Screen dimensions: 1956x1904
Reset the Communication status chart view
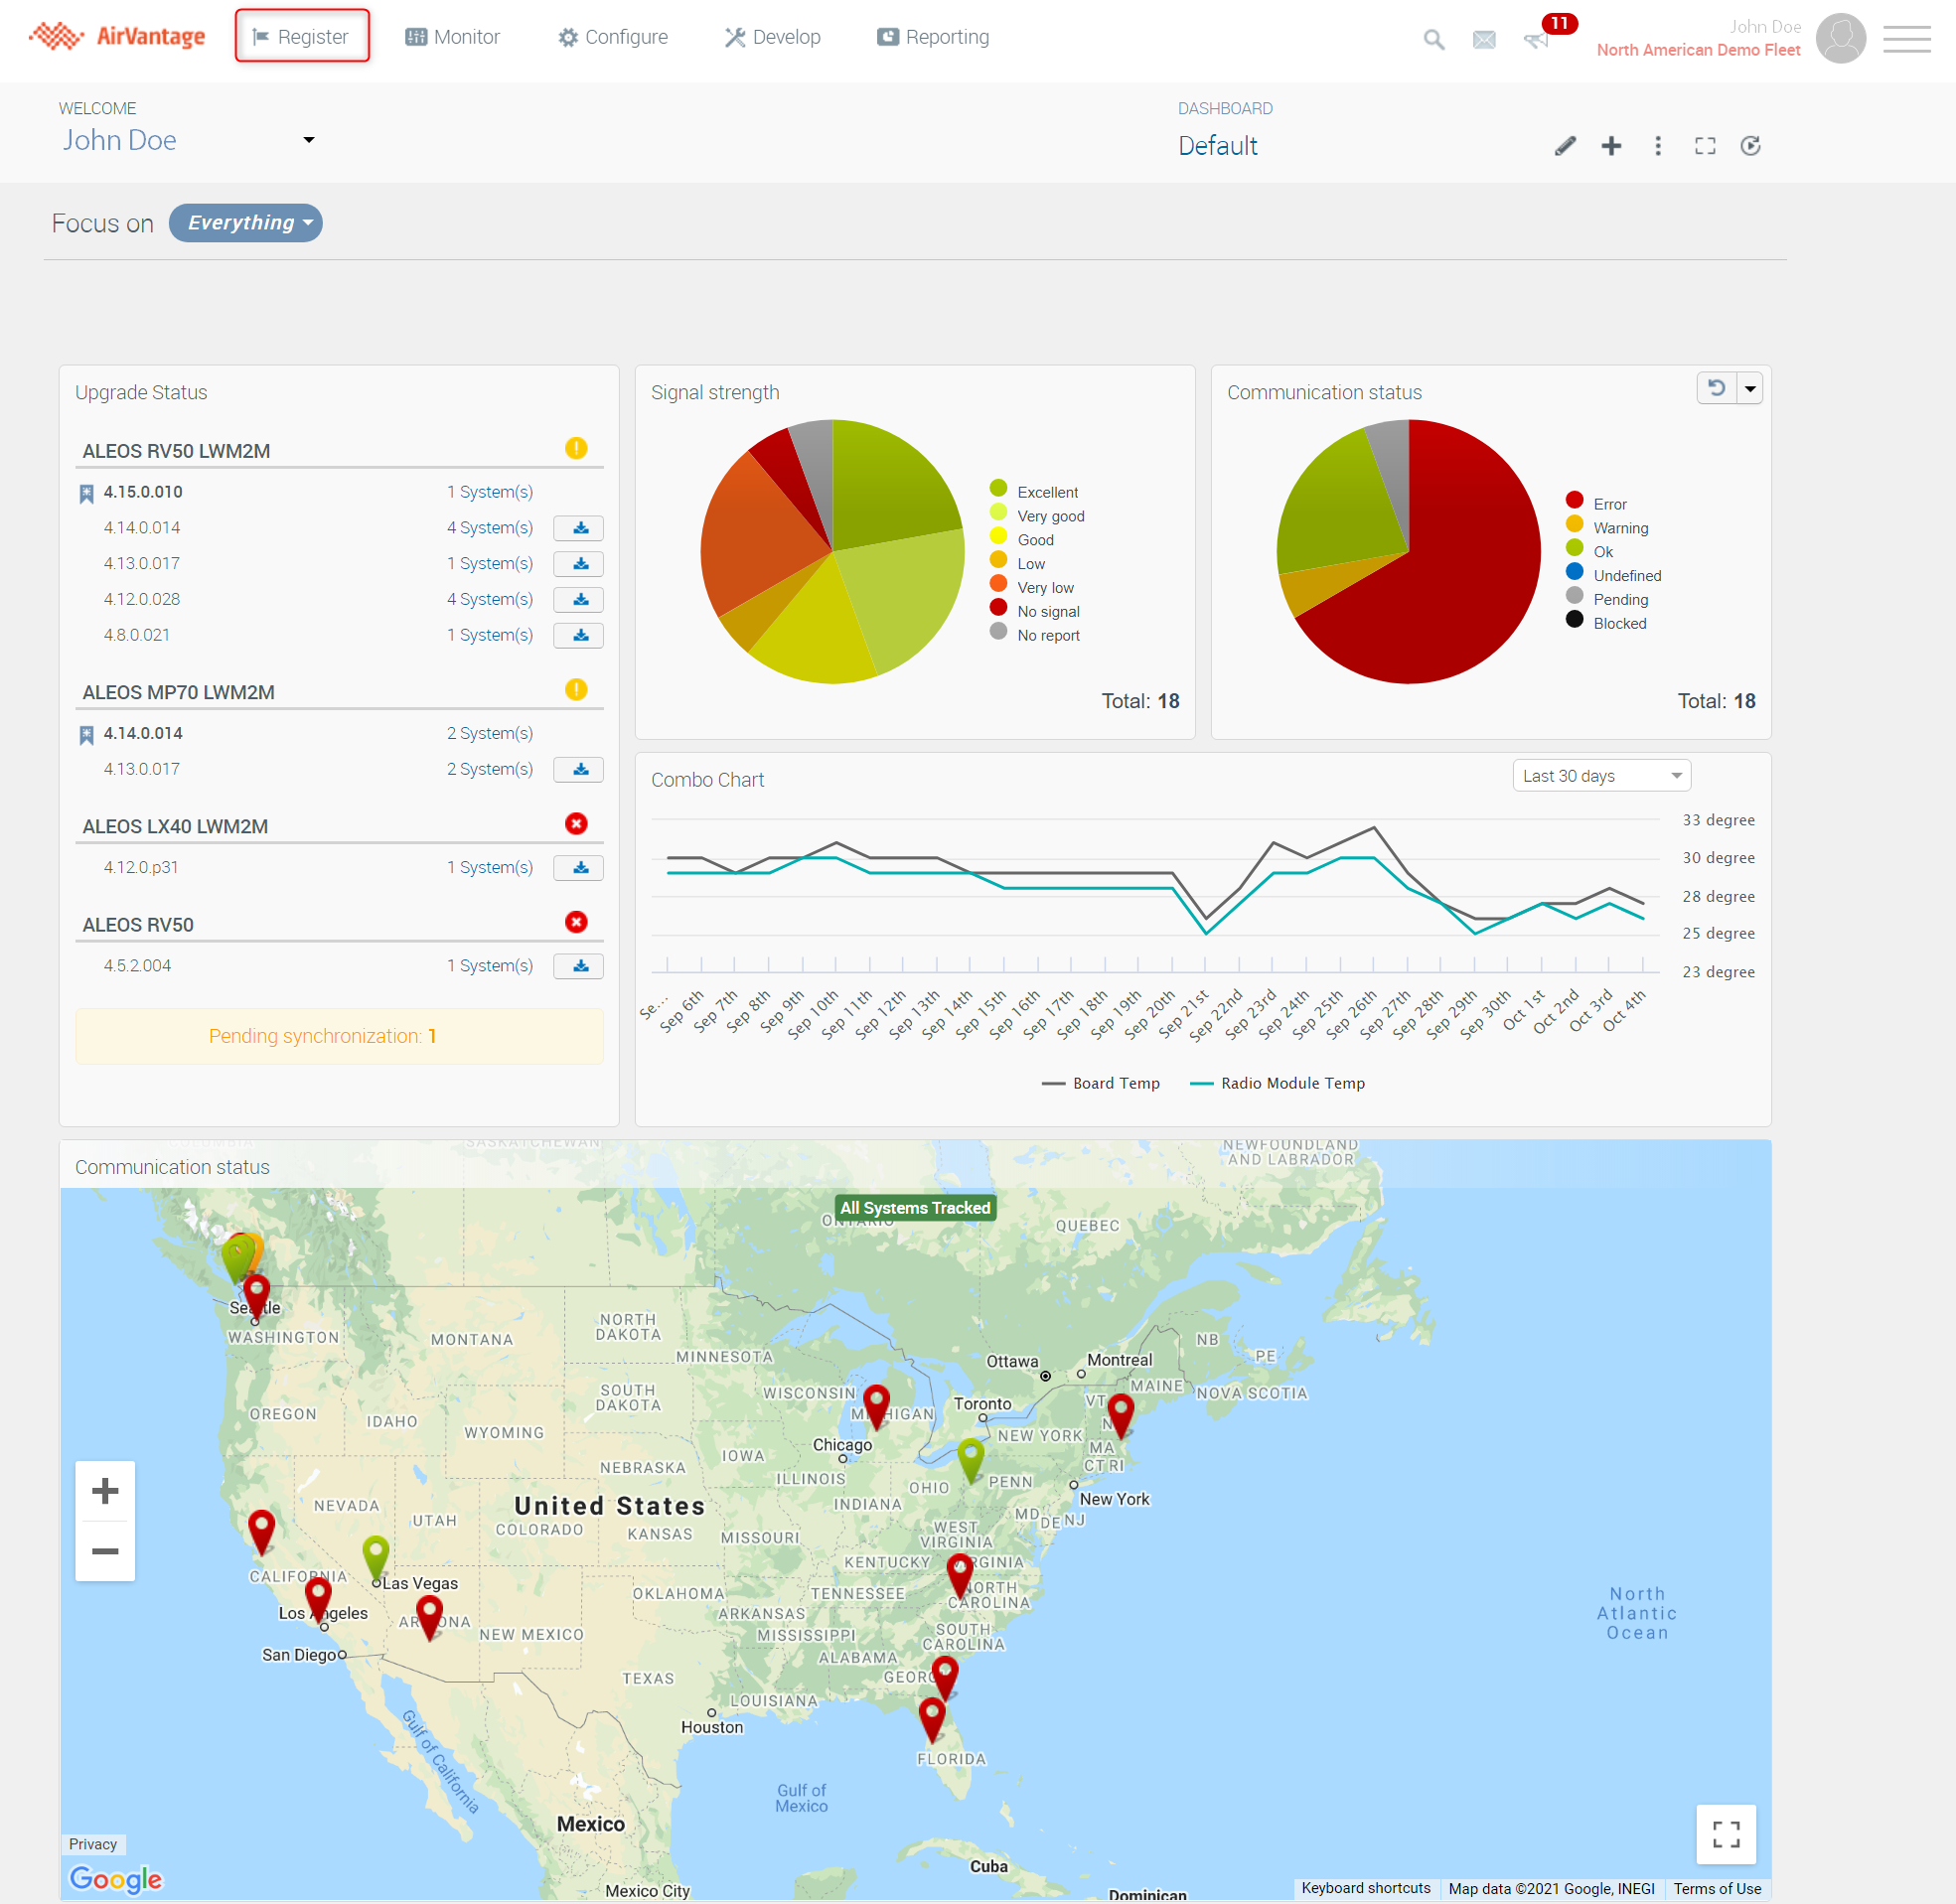pyautogui.click(x=1716, y=388)
